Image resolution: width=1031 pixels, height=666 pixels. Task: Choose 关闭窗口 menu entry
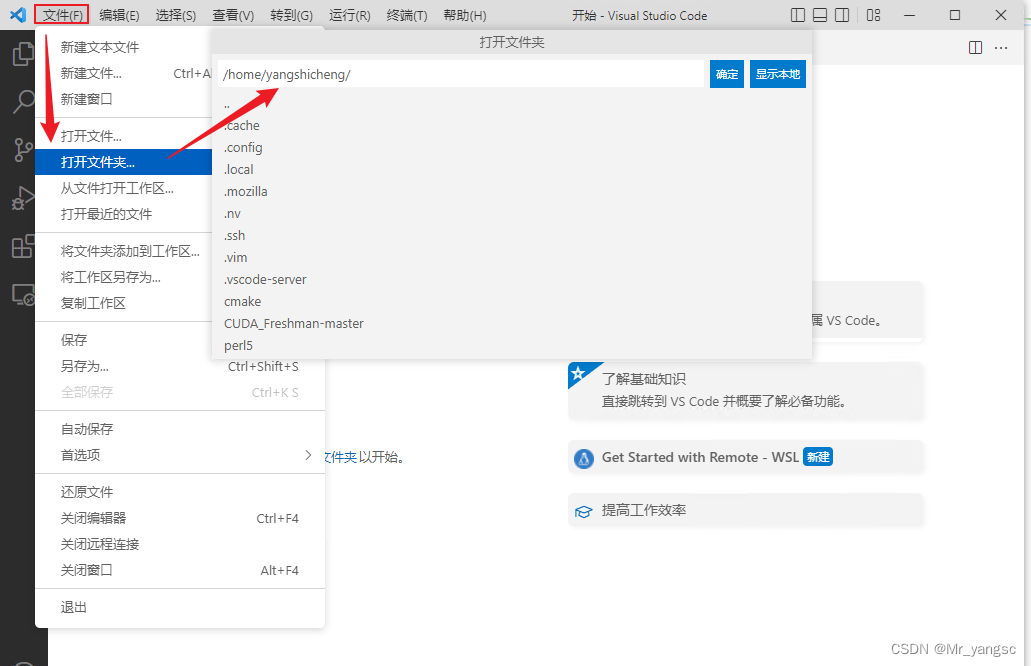coord(180,571)
